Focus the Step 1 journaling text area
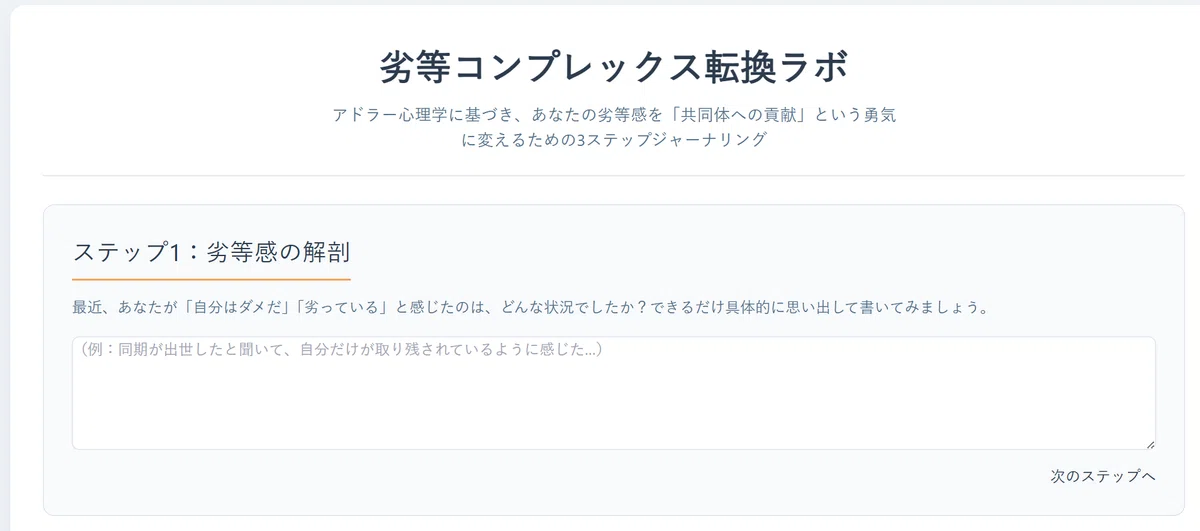This screenshot has height=531, width=1200. [614, 393]
